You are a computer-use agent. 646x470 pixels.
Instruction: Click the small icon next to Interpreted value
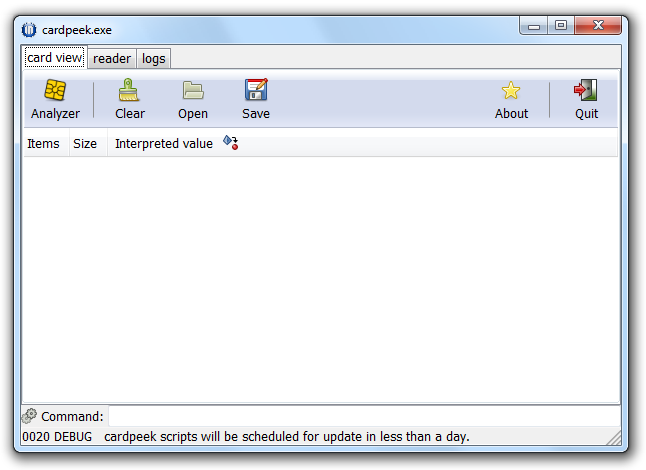[230, 143]
